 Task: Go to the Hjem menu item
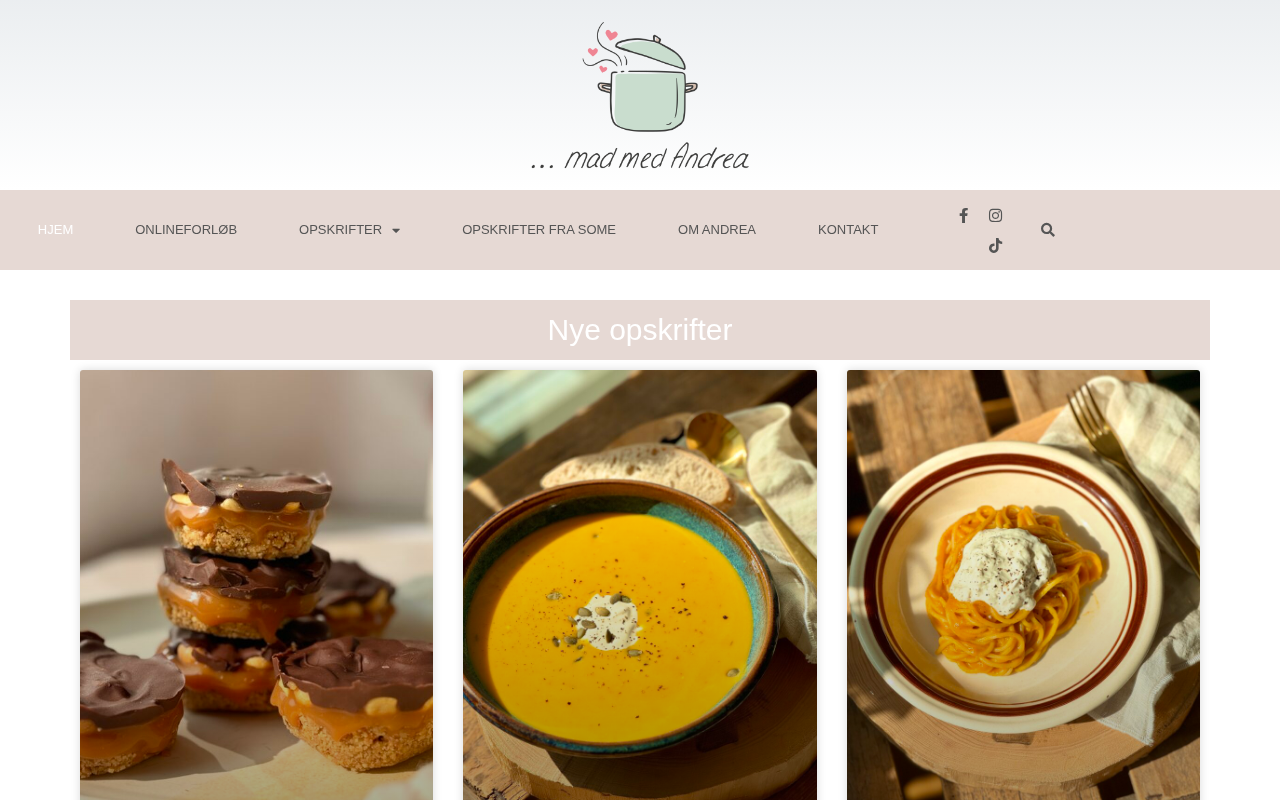point(55,230)
